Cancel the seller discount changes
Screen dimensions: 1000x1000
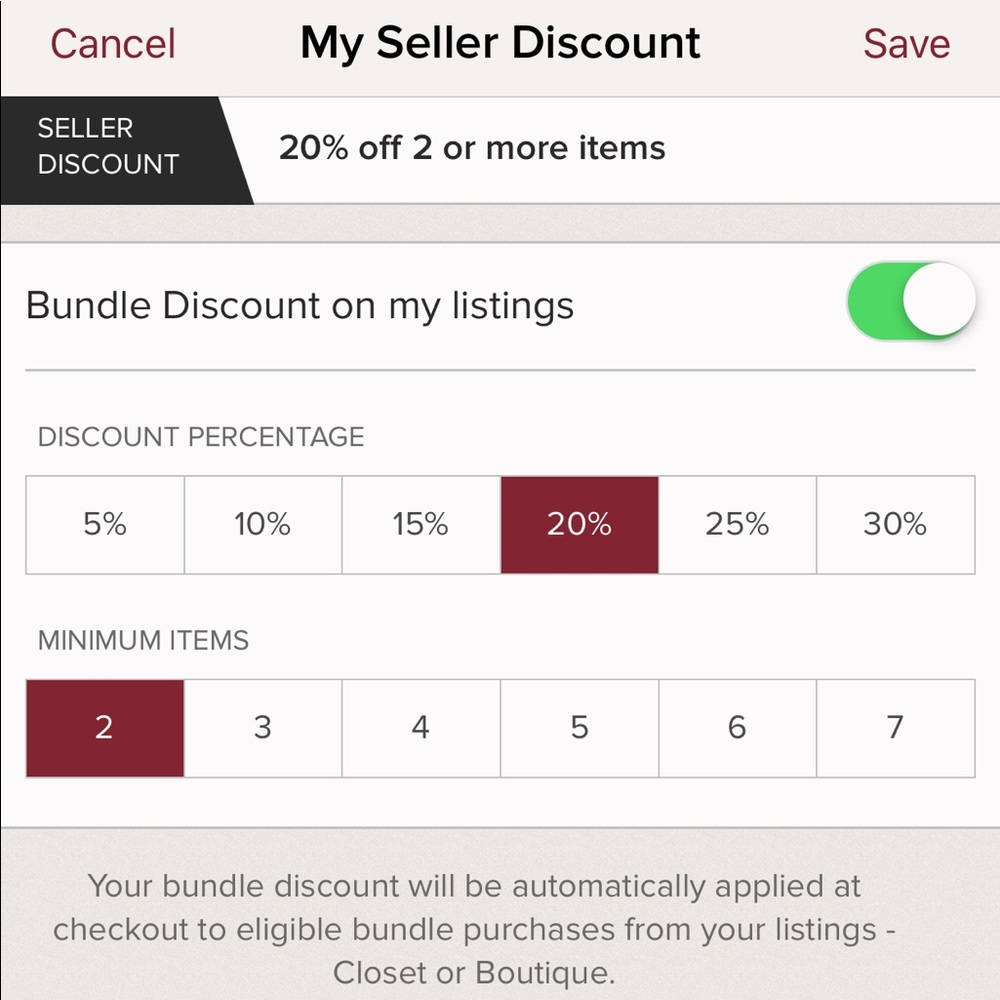112,42
